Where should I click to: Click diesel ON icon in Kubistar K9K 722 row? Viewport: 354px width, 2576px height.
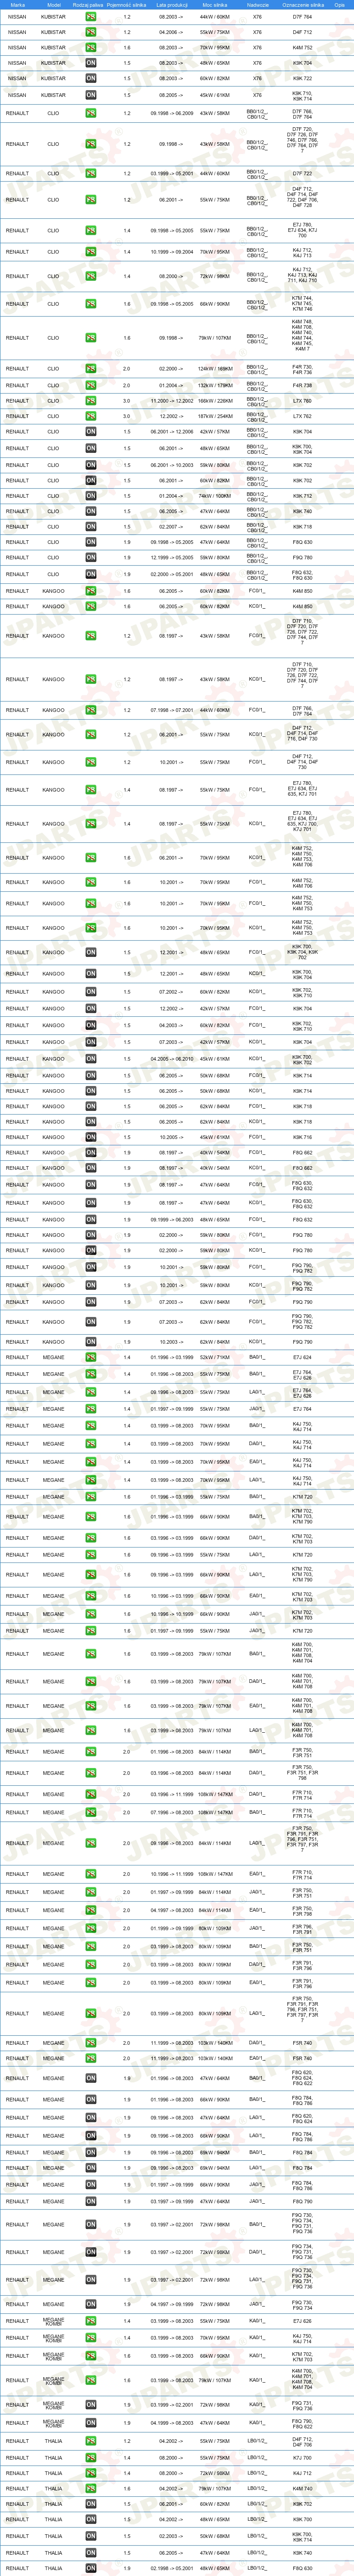tap(91, 78)
